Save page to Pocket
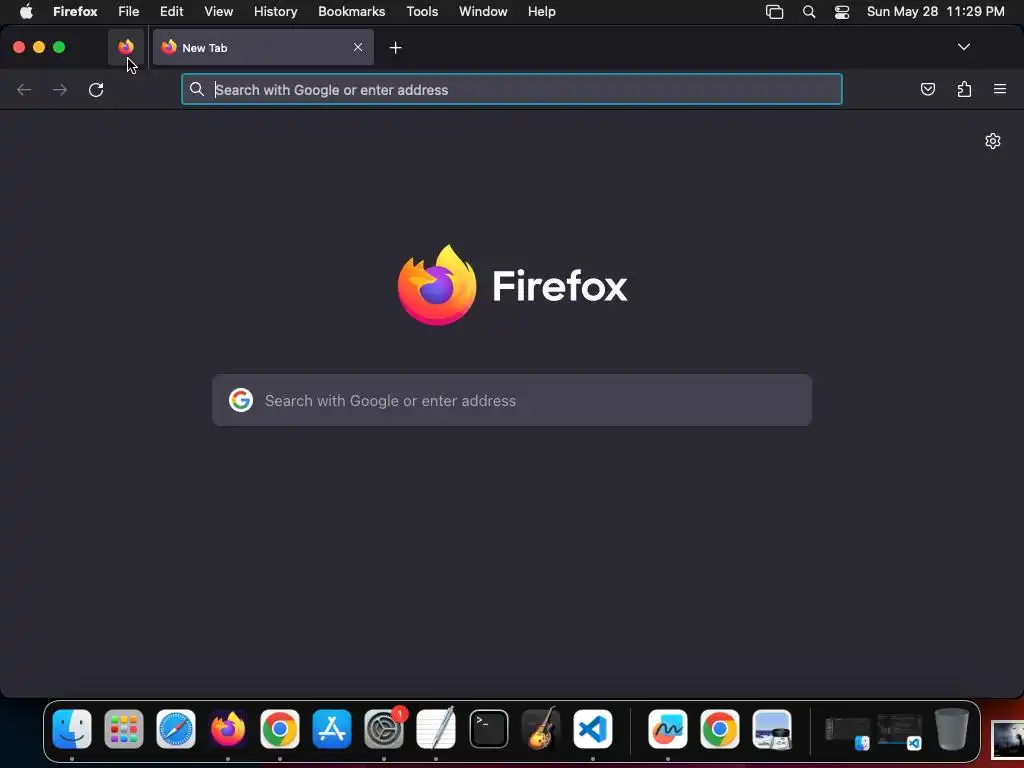Image resolution: width=1024 pixels, height=768 pixels. tap(927, 89)
